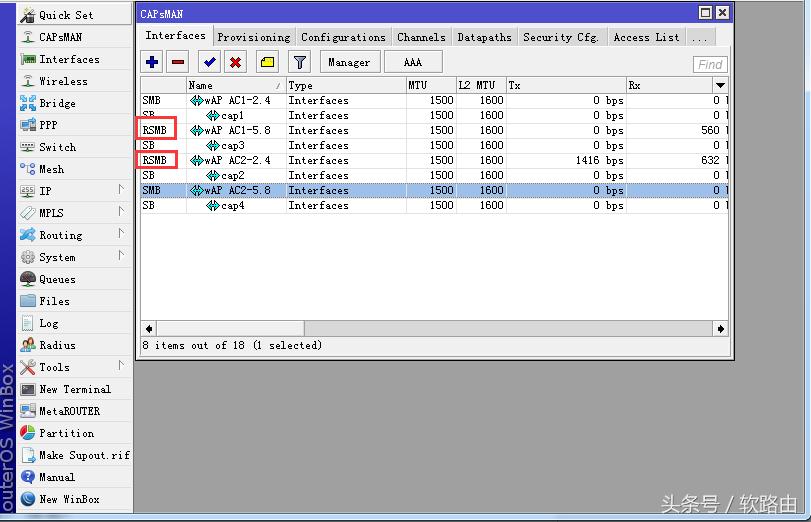Sort by the Name column header
Image resolution: width=811 pixels, height=522 pixels.
236,85
